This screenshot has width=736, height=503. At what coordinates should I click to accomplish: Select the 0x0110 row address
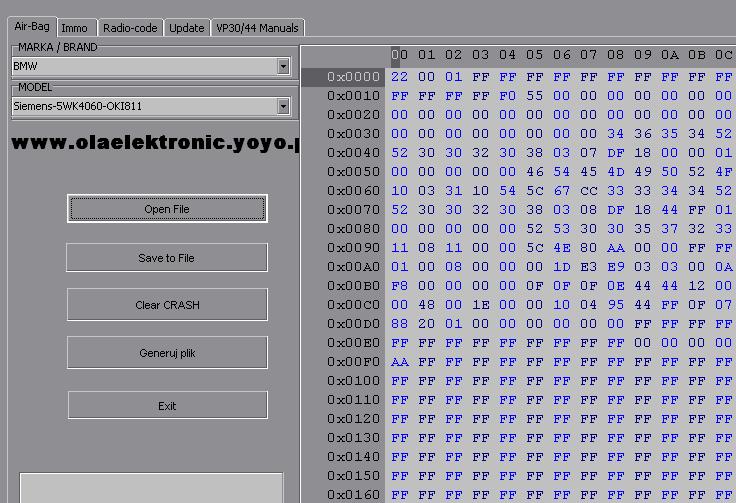pyautogui.click(x=353, y=400)
